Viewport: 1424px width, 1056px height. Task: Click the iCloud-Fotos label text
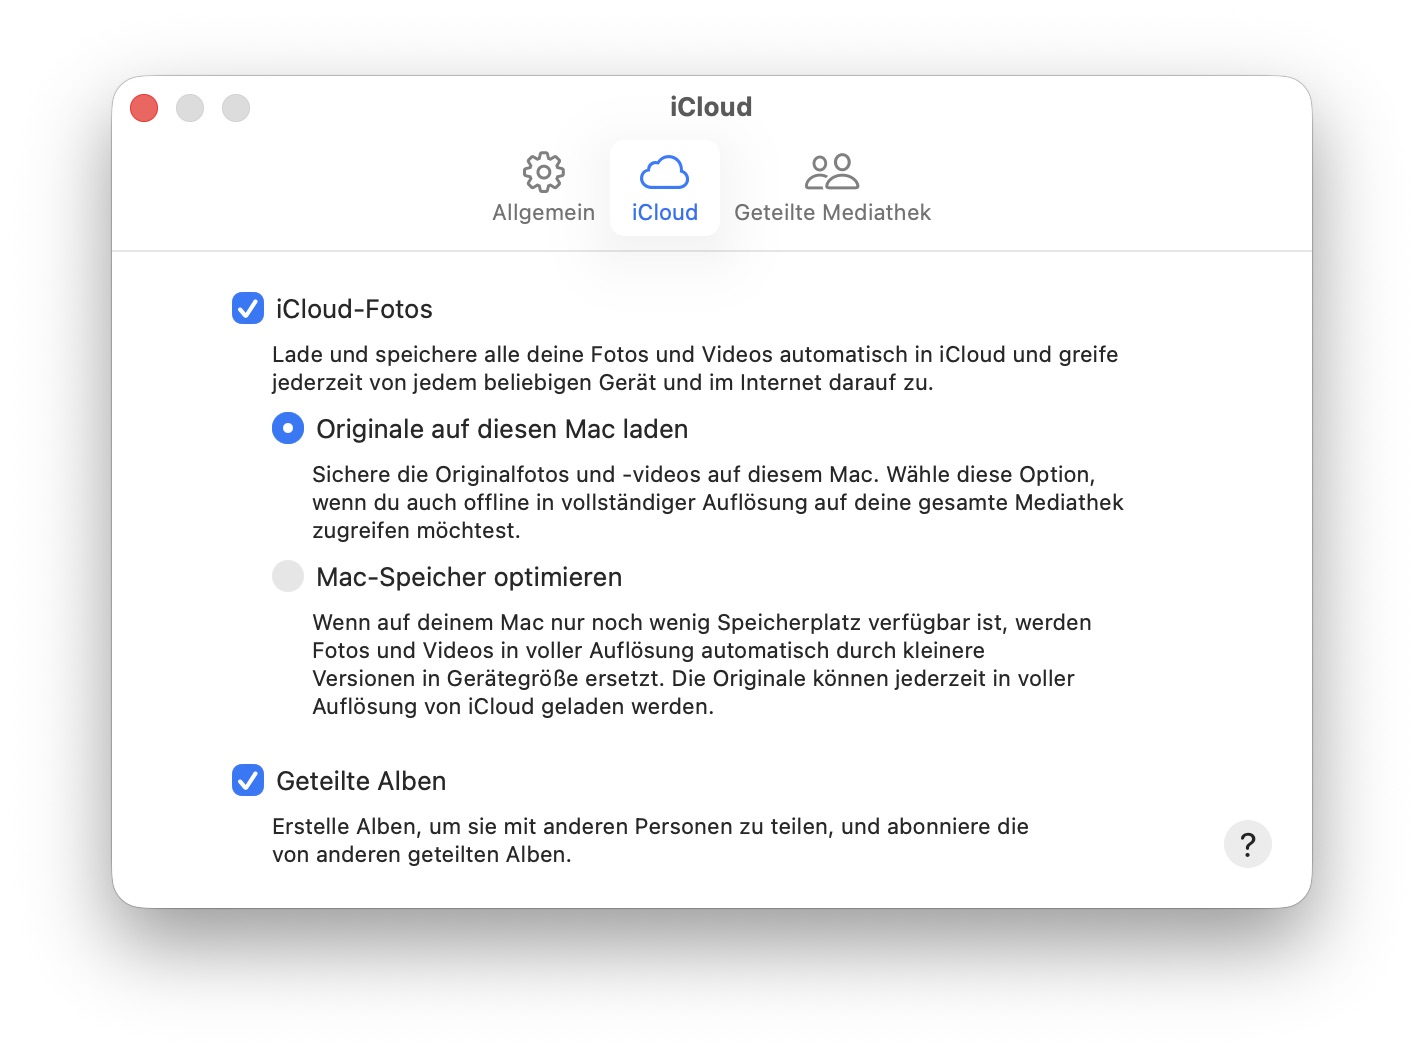(x=354, y=309)
